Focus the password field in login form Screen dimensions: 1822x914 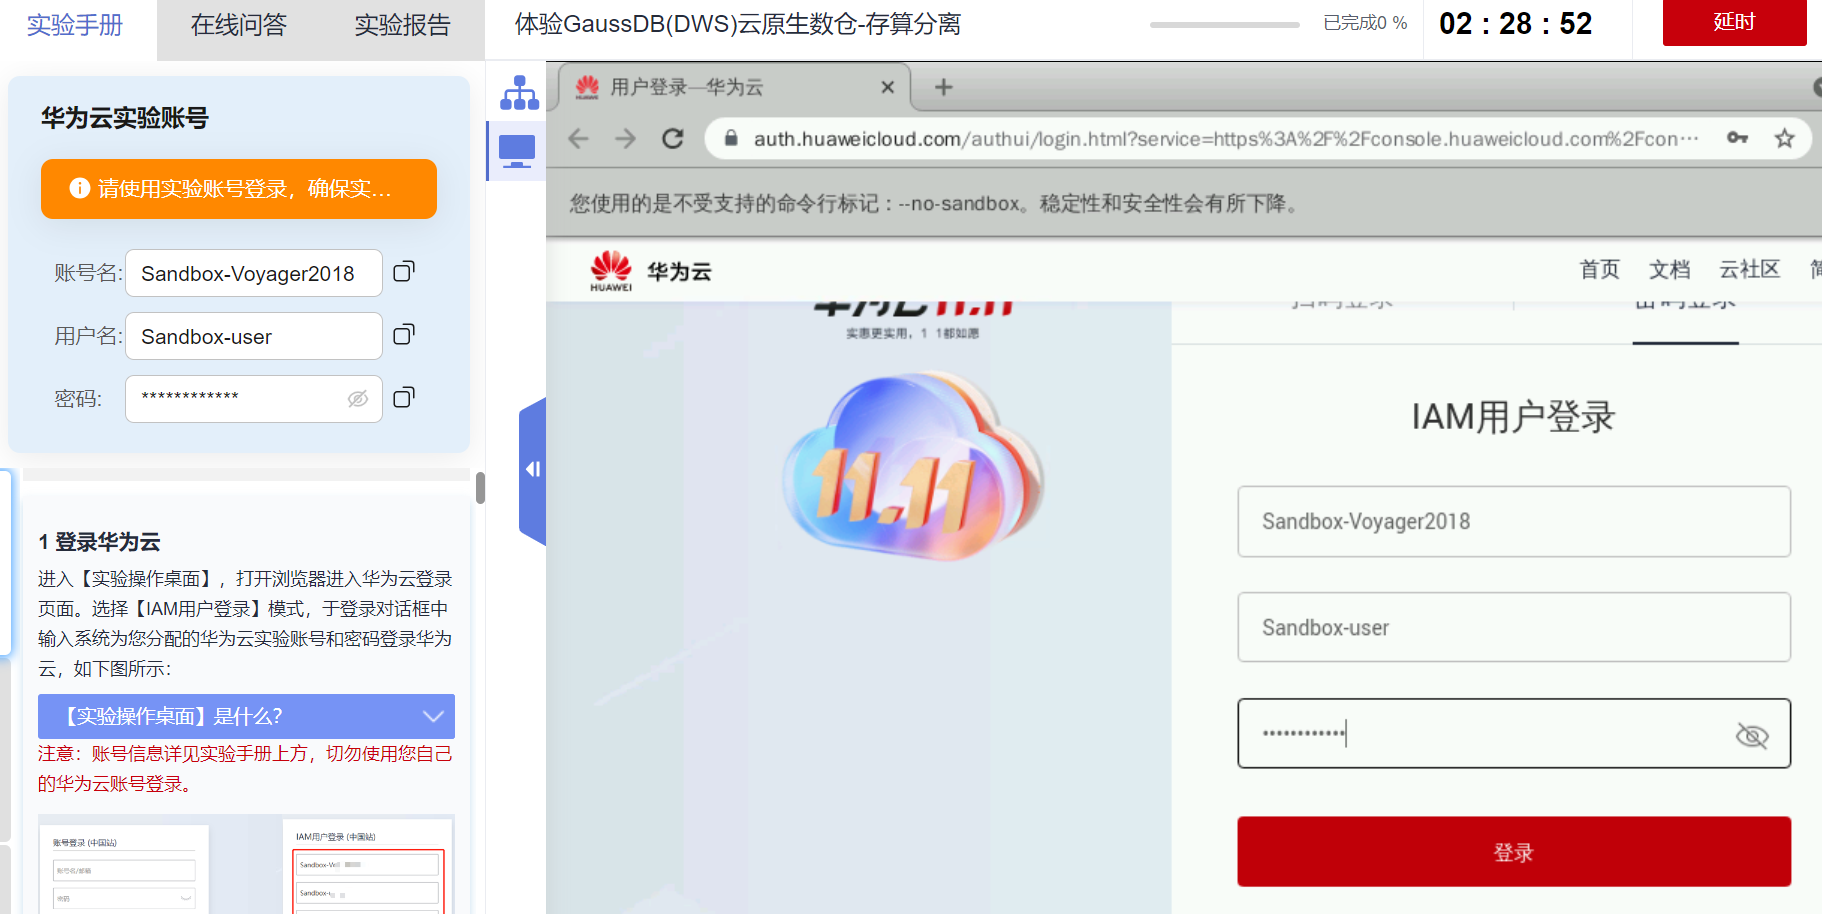[1514, 733]
